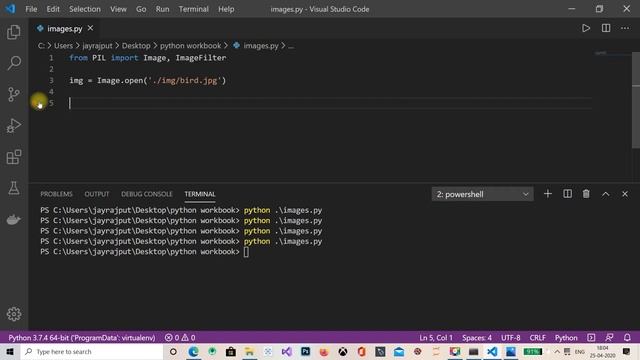The height and width of the screenshot is (360, 640).
Task: Click the minimap at editor top right
Action: [601, 53]
